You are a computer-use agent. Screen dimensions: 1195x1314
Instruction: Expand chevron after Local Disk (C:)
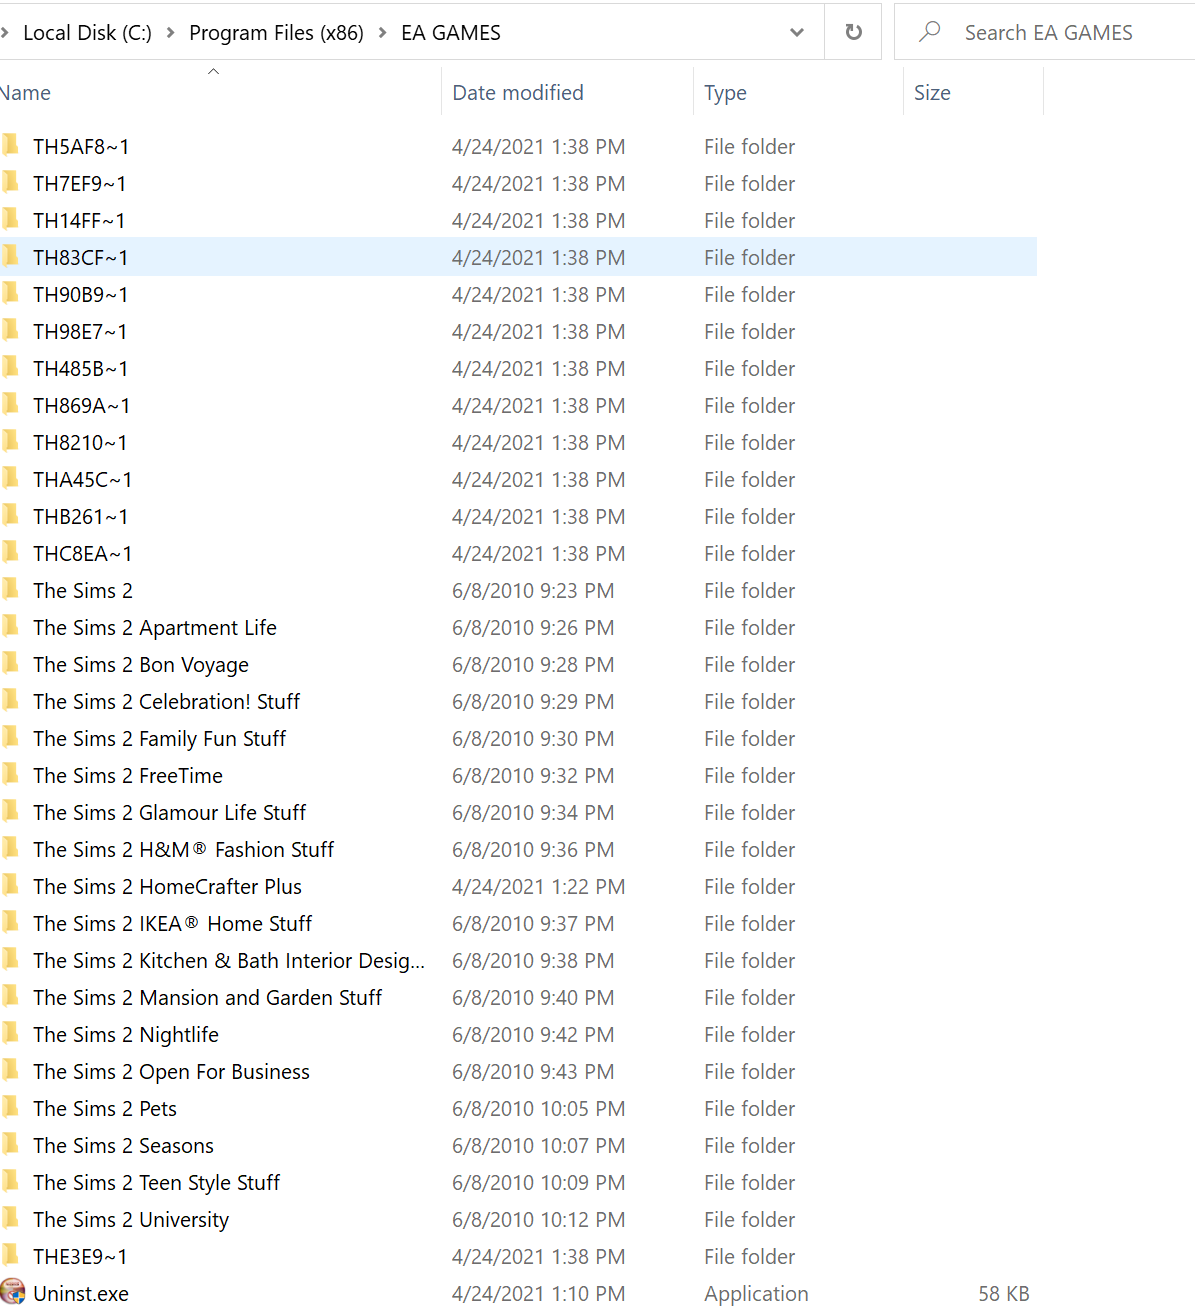[170, 33]
